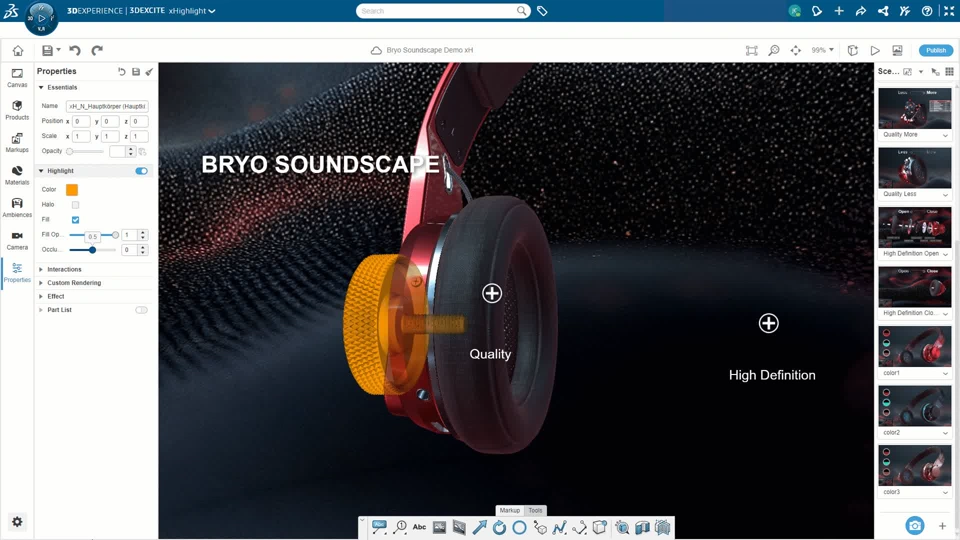Enable the Halo checkbox

point(75,205)
